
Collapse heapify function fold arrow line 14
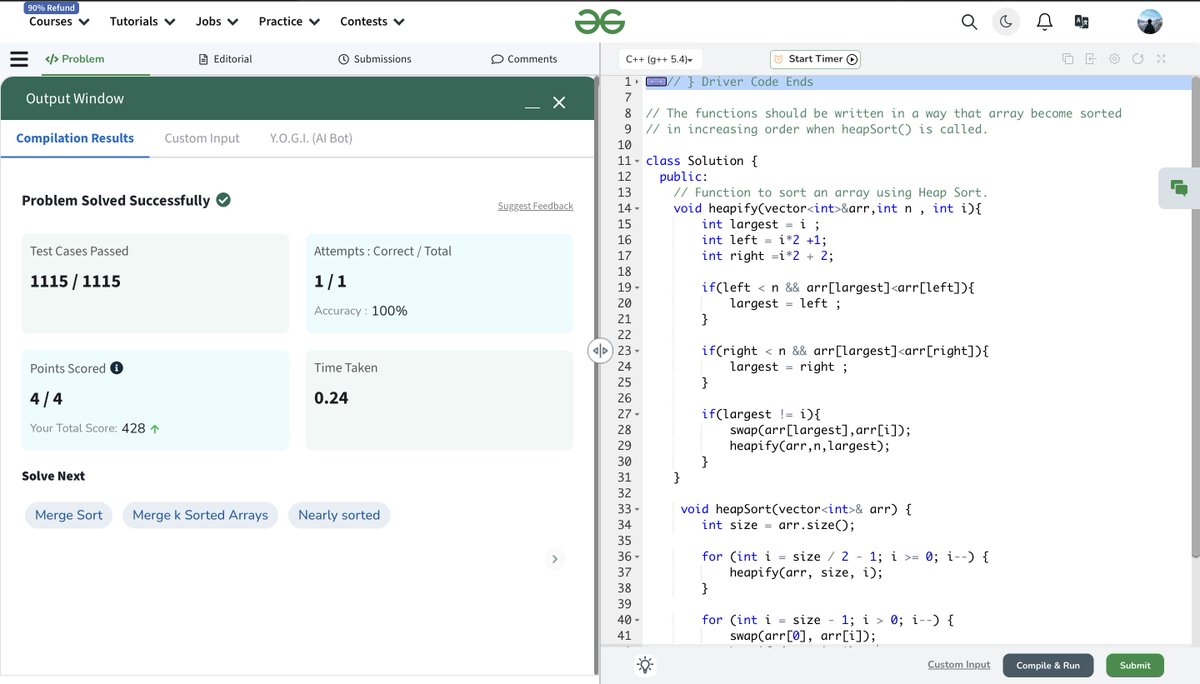[x=637, y=209]
